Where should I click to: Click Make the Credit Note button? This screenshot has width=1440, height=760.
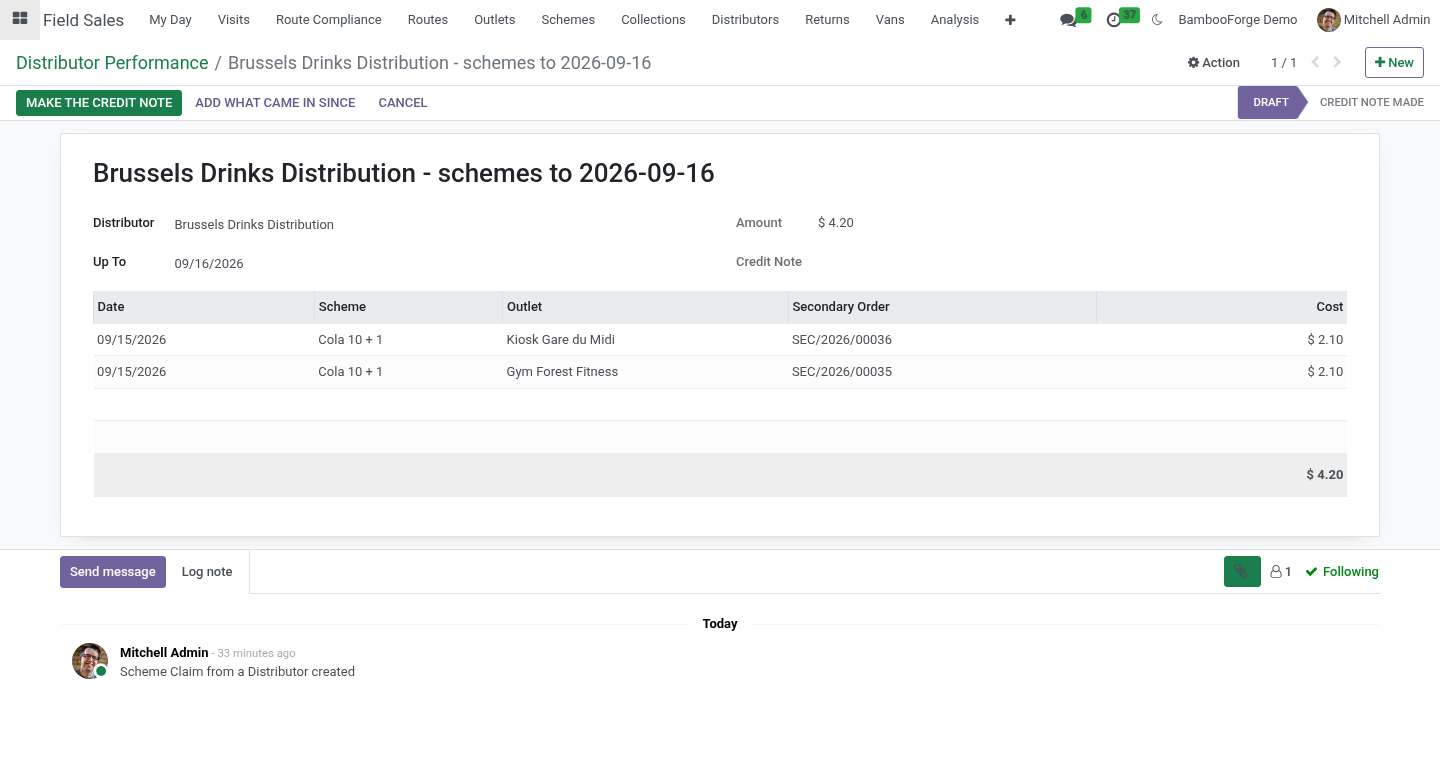tap(99, 103)
